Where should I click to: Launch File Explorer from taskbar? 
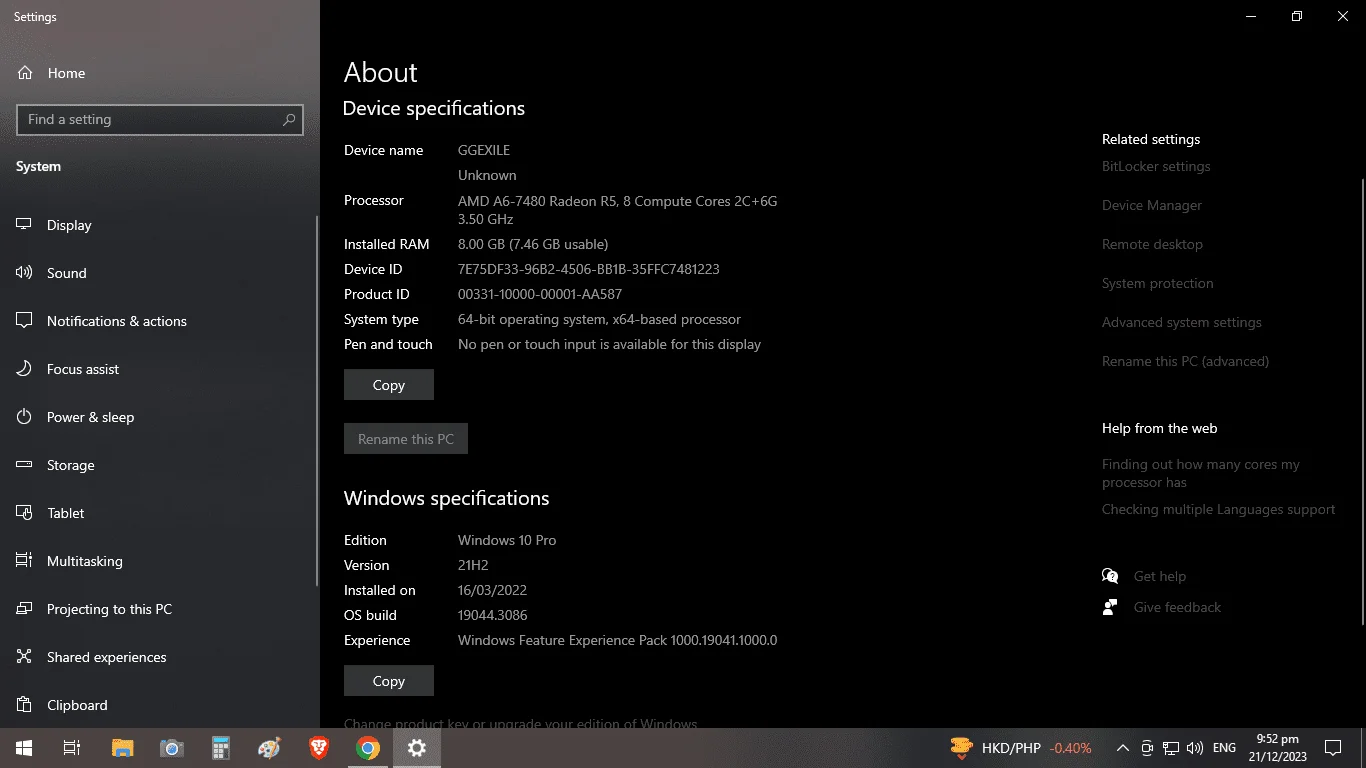[x=122, y=748]
